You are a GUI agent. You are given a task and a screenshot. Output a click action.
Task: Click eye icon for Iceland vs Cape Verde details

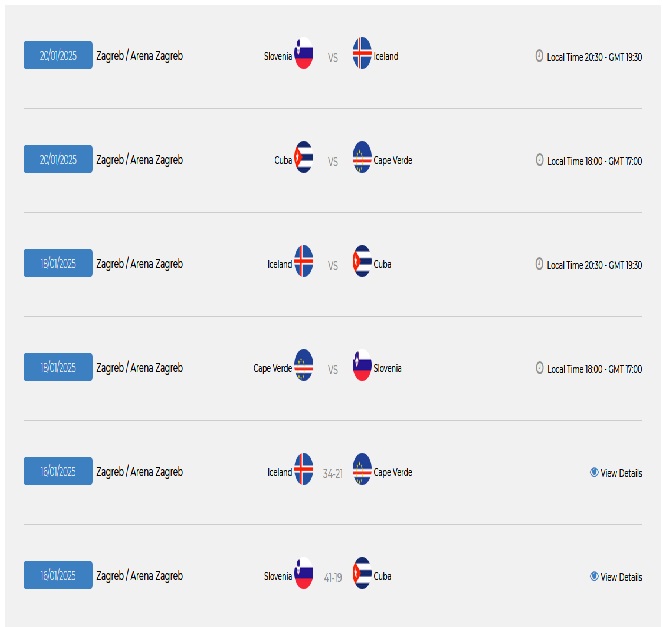pos(594,472)
